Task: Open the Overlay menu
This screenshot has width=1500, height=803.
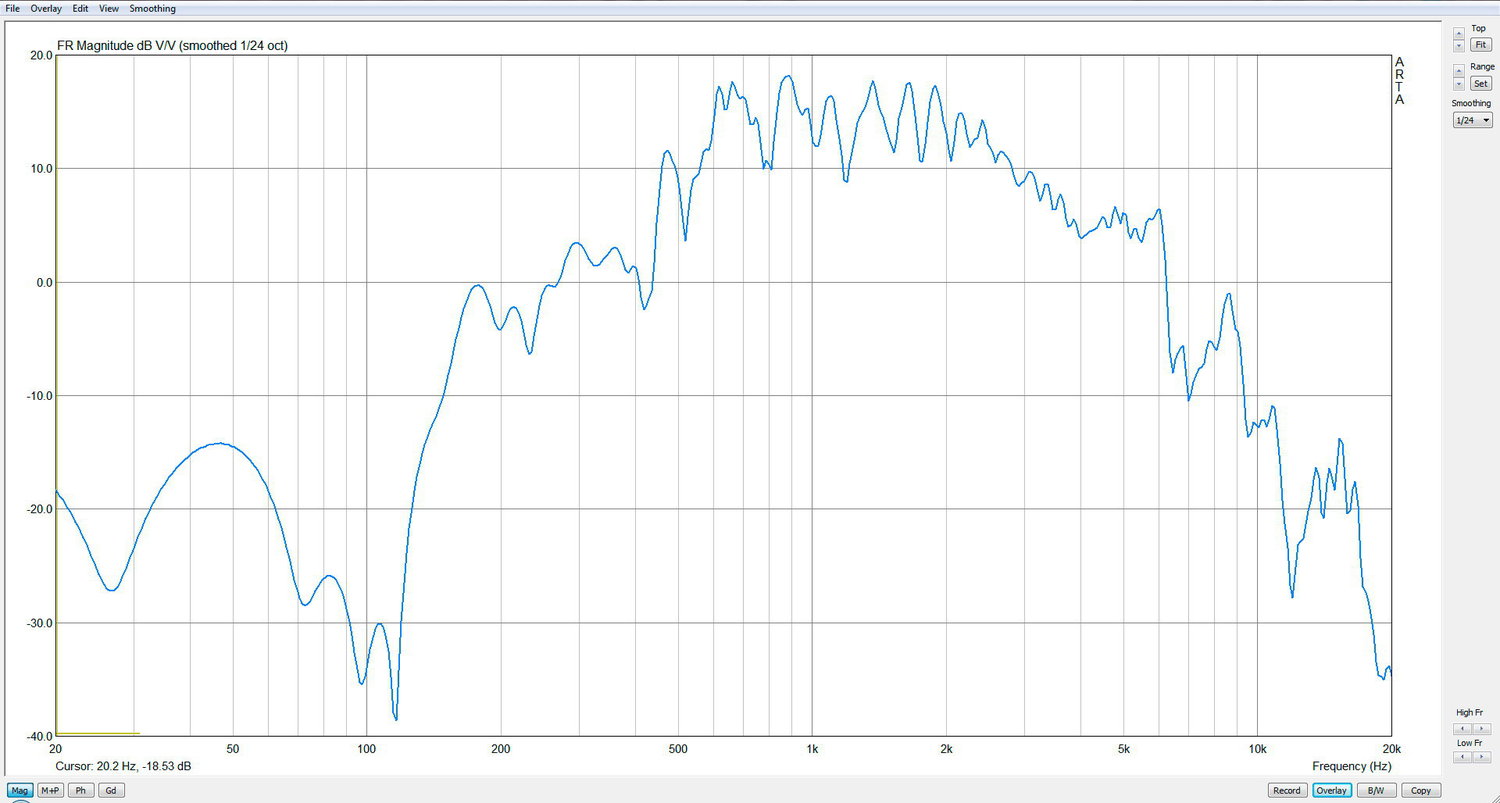Action: click(45, 8)
